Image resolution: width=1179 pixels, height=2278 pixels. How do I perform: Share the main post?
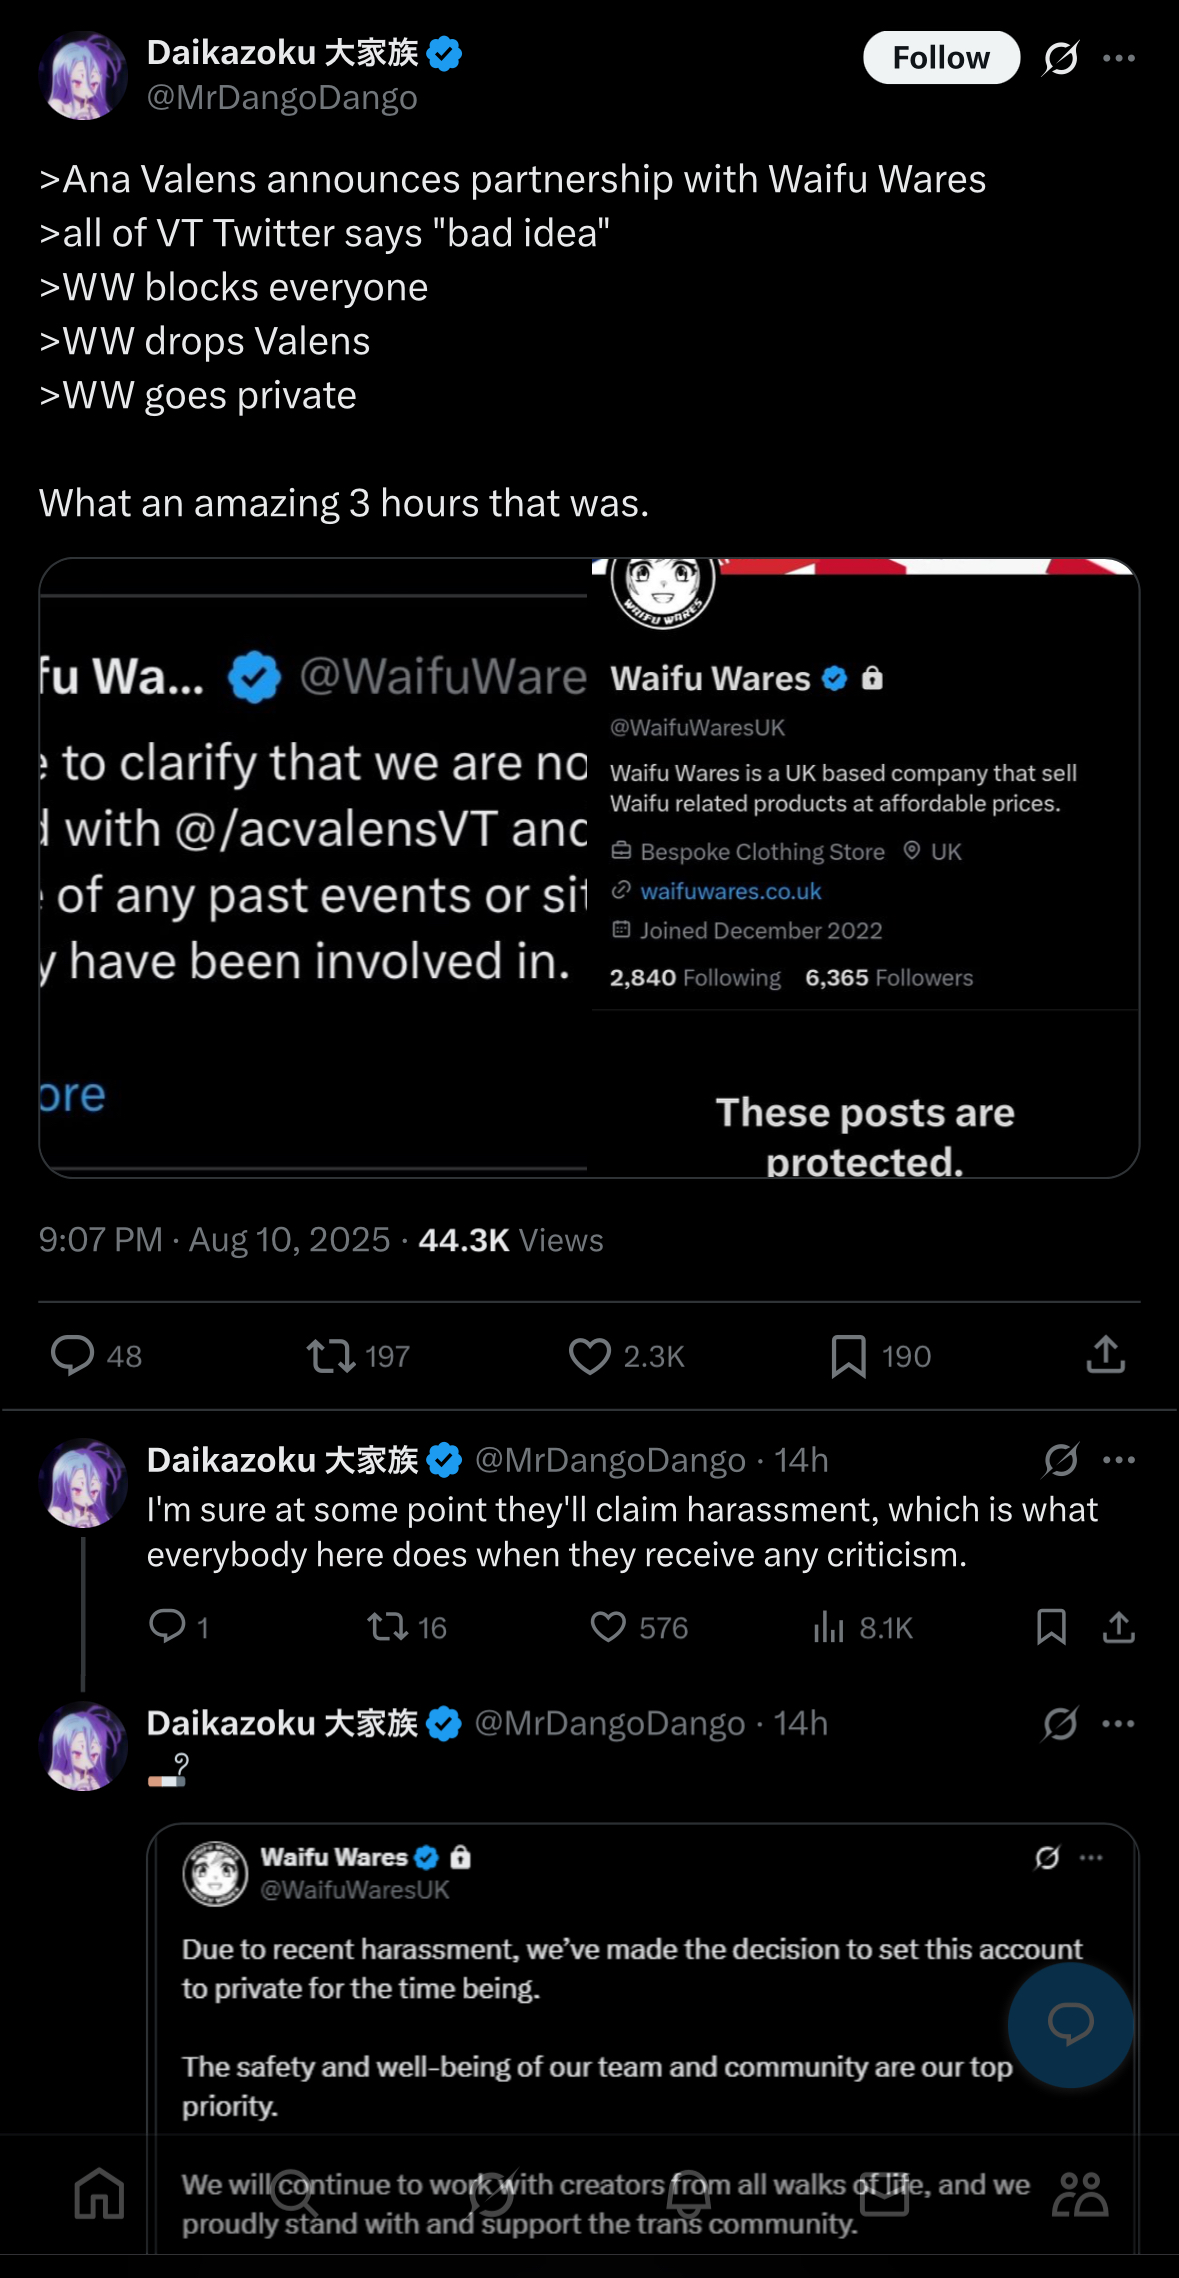[x=1106, y=1356]
